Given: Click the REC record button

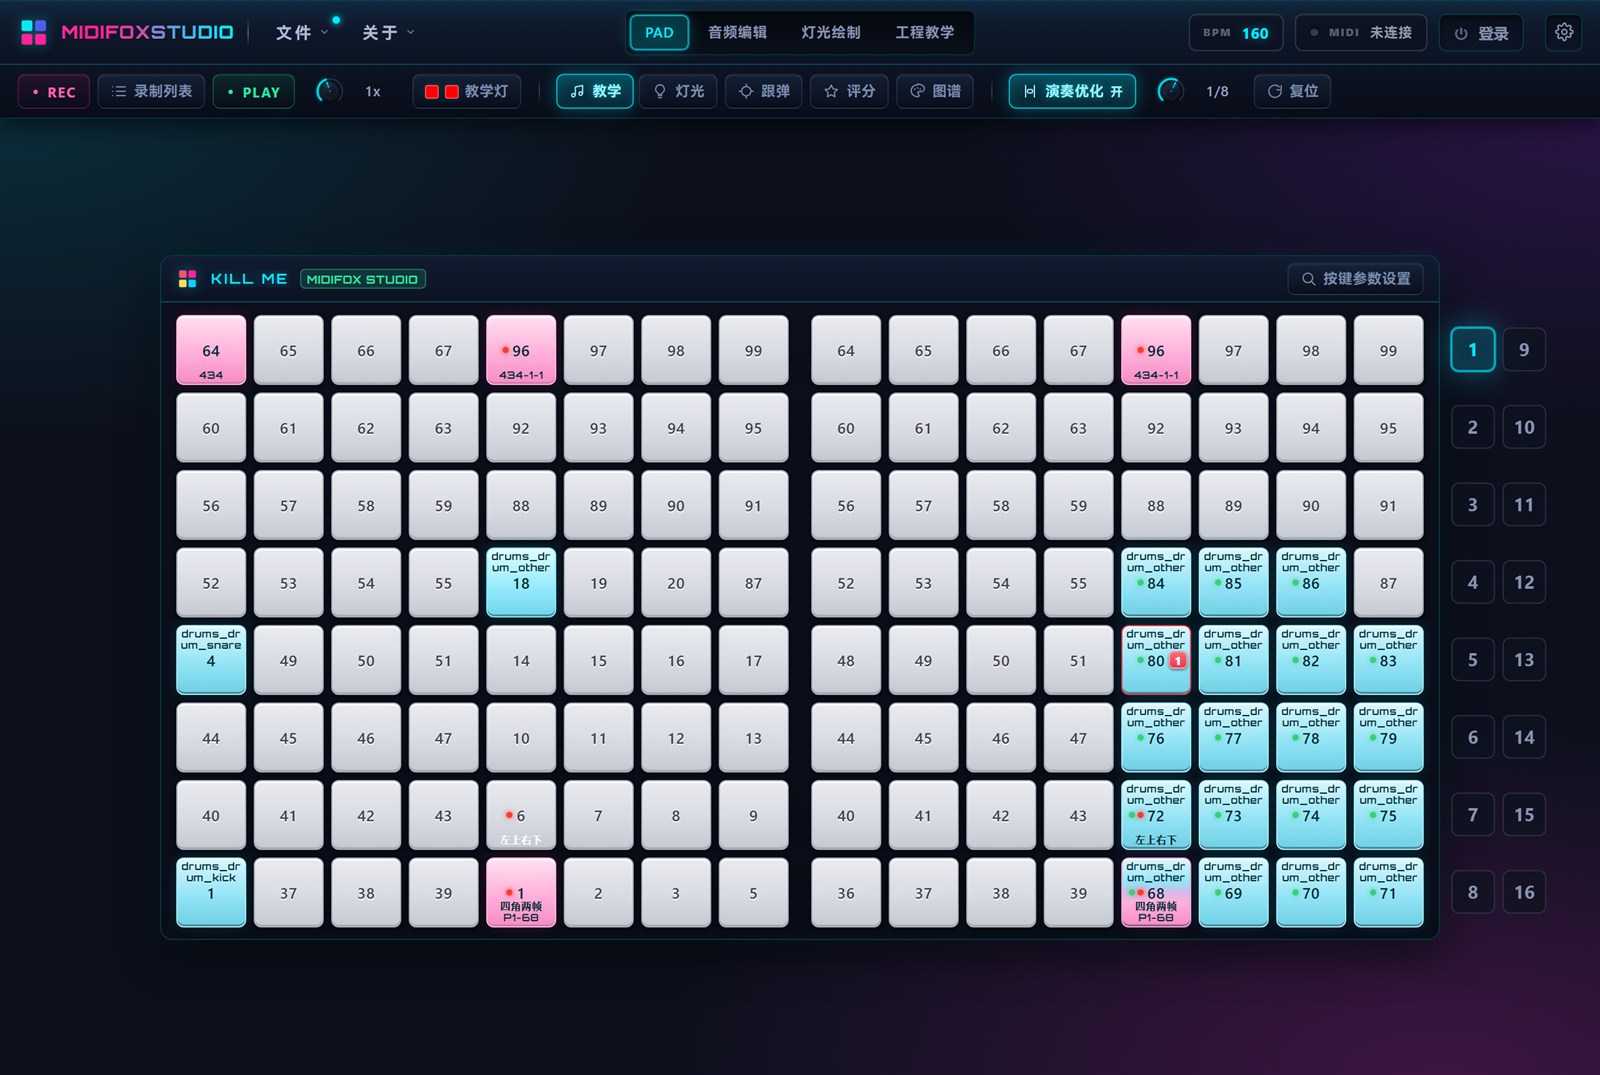Looking at the screenshot, I should (x=54, y=91).
